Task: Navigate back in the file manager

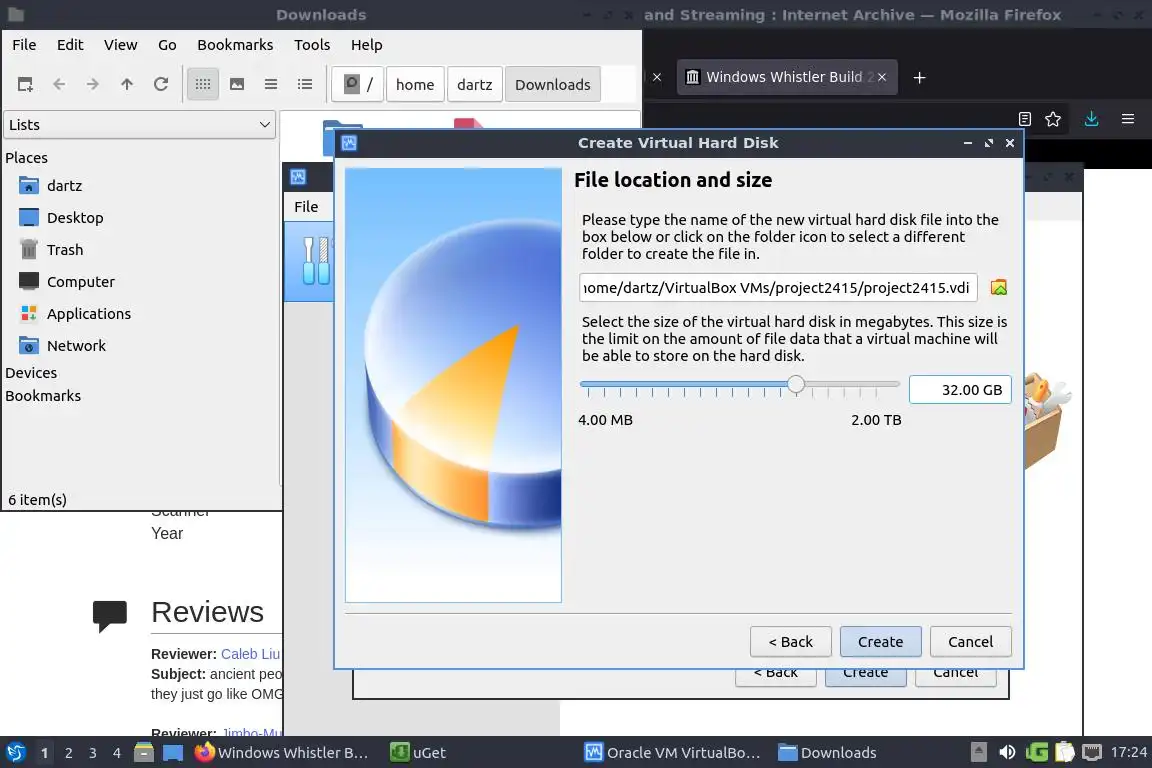Action: (x=59, y=85)
